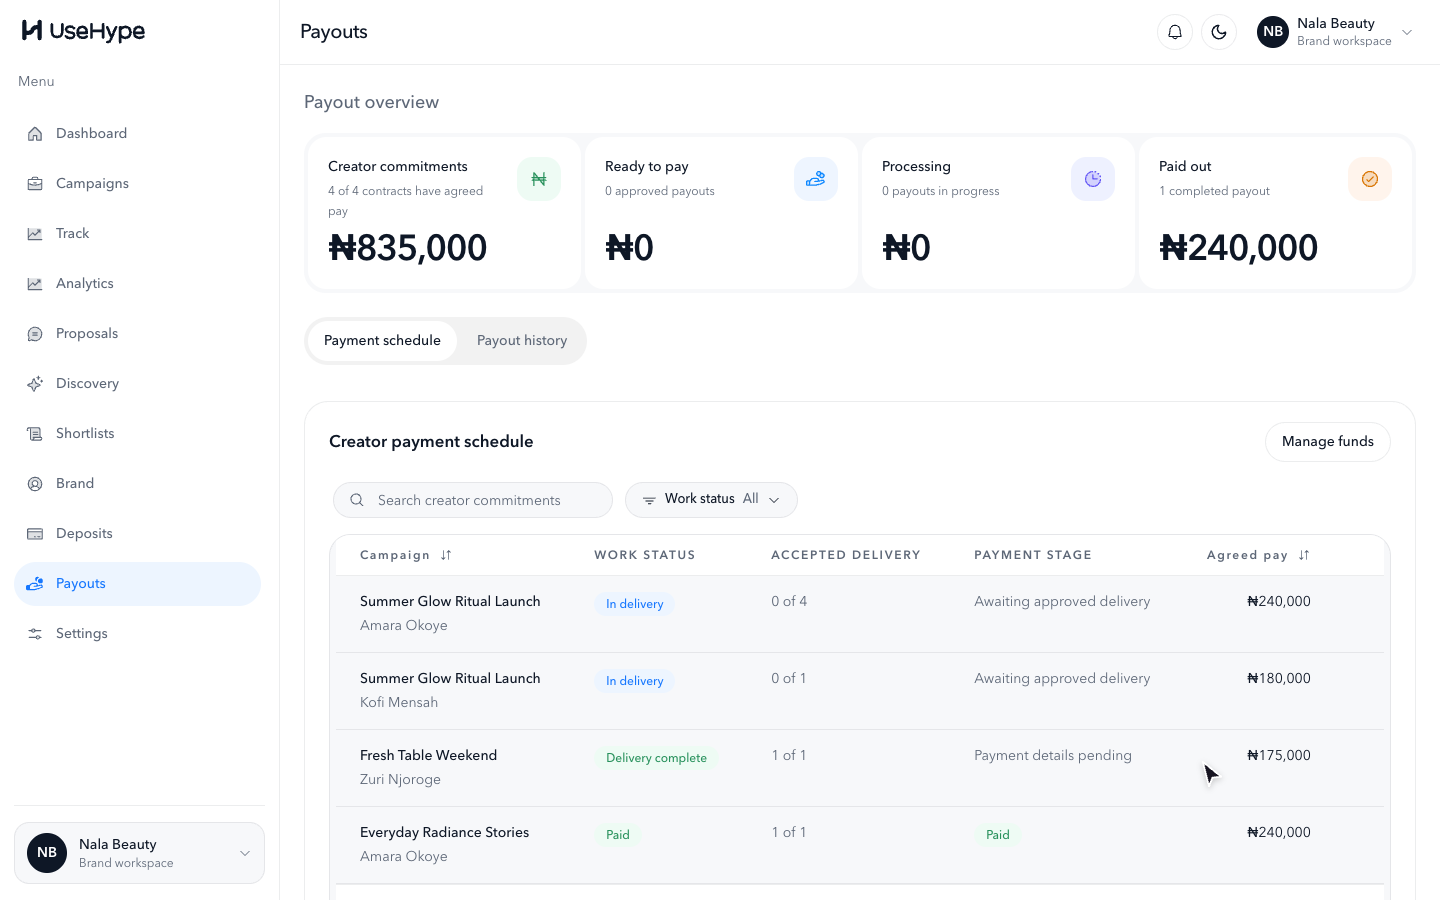Select the Payment schedule tab
This screenshot has width=1440, height=900.
pyautogui.click(x=382, y=340)
